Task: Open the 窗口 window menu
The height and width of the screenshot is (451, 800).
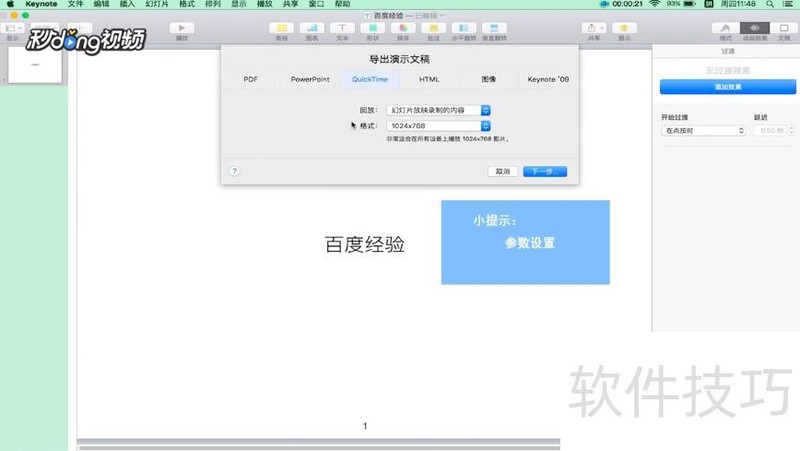Action: (x=316, y=4)
